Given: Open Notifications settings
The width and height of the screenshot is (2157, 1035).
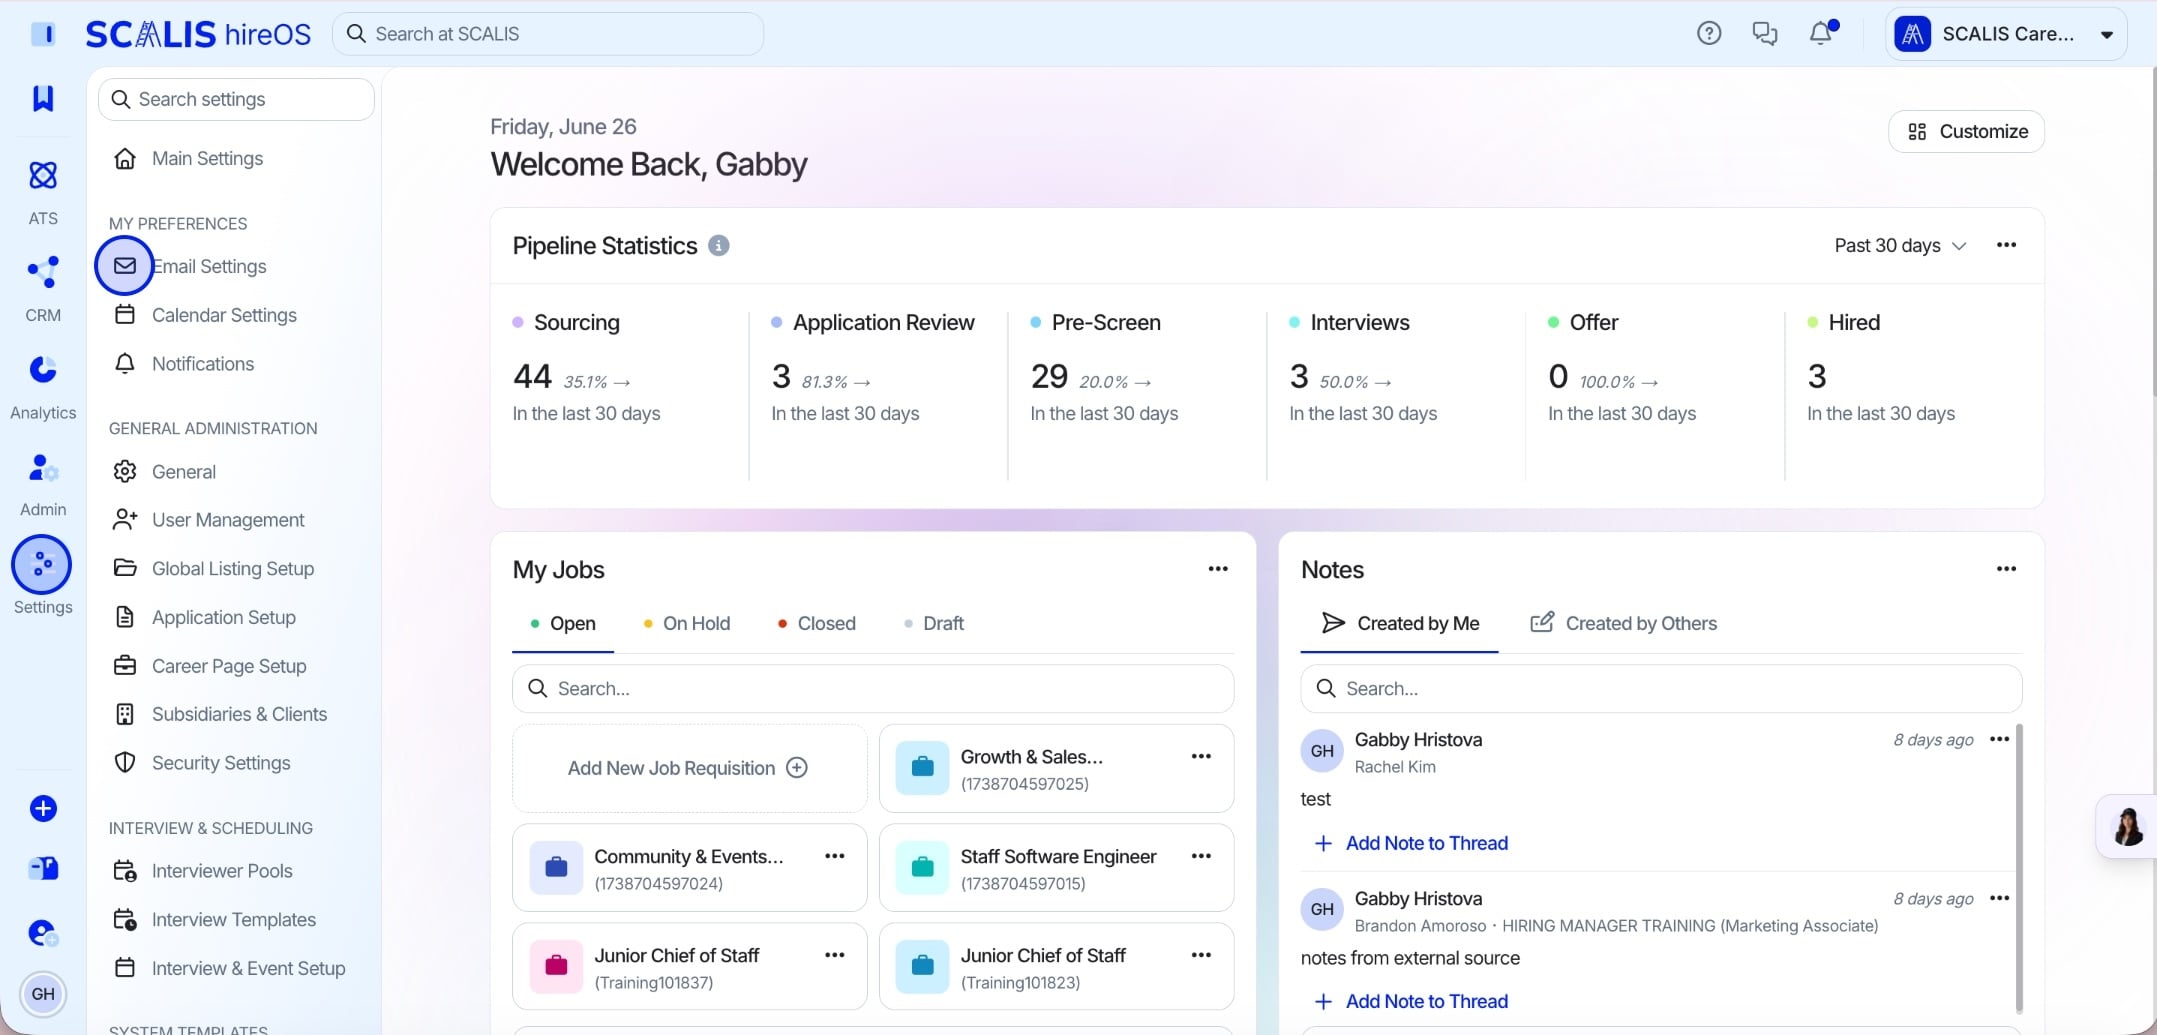Looking at the screenshot, I should (185, 364).
